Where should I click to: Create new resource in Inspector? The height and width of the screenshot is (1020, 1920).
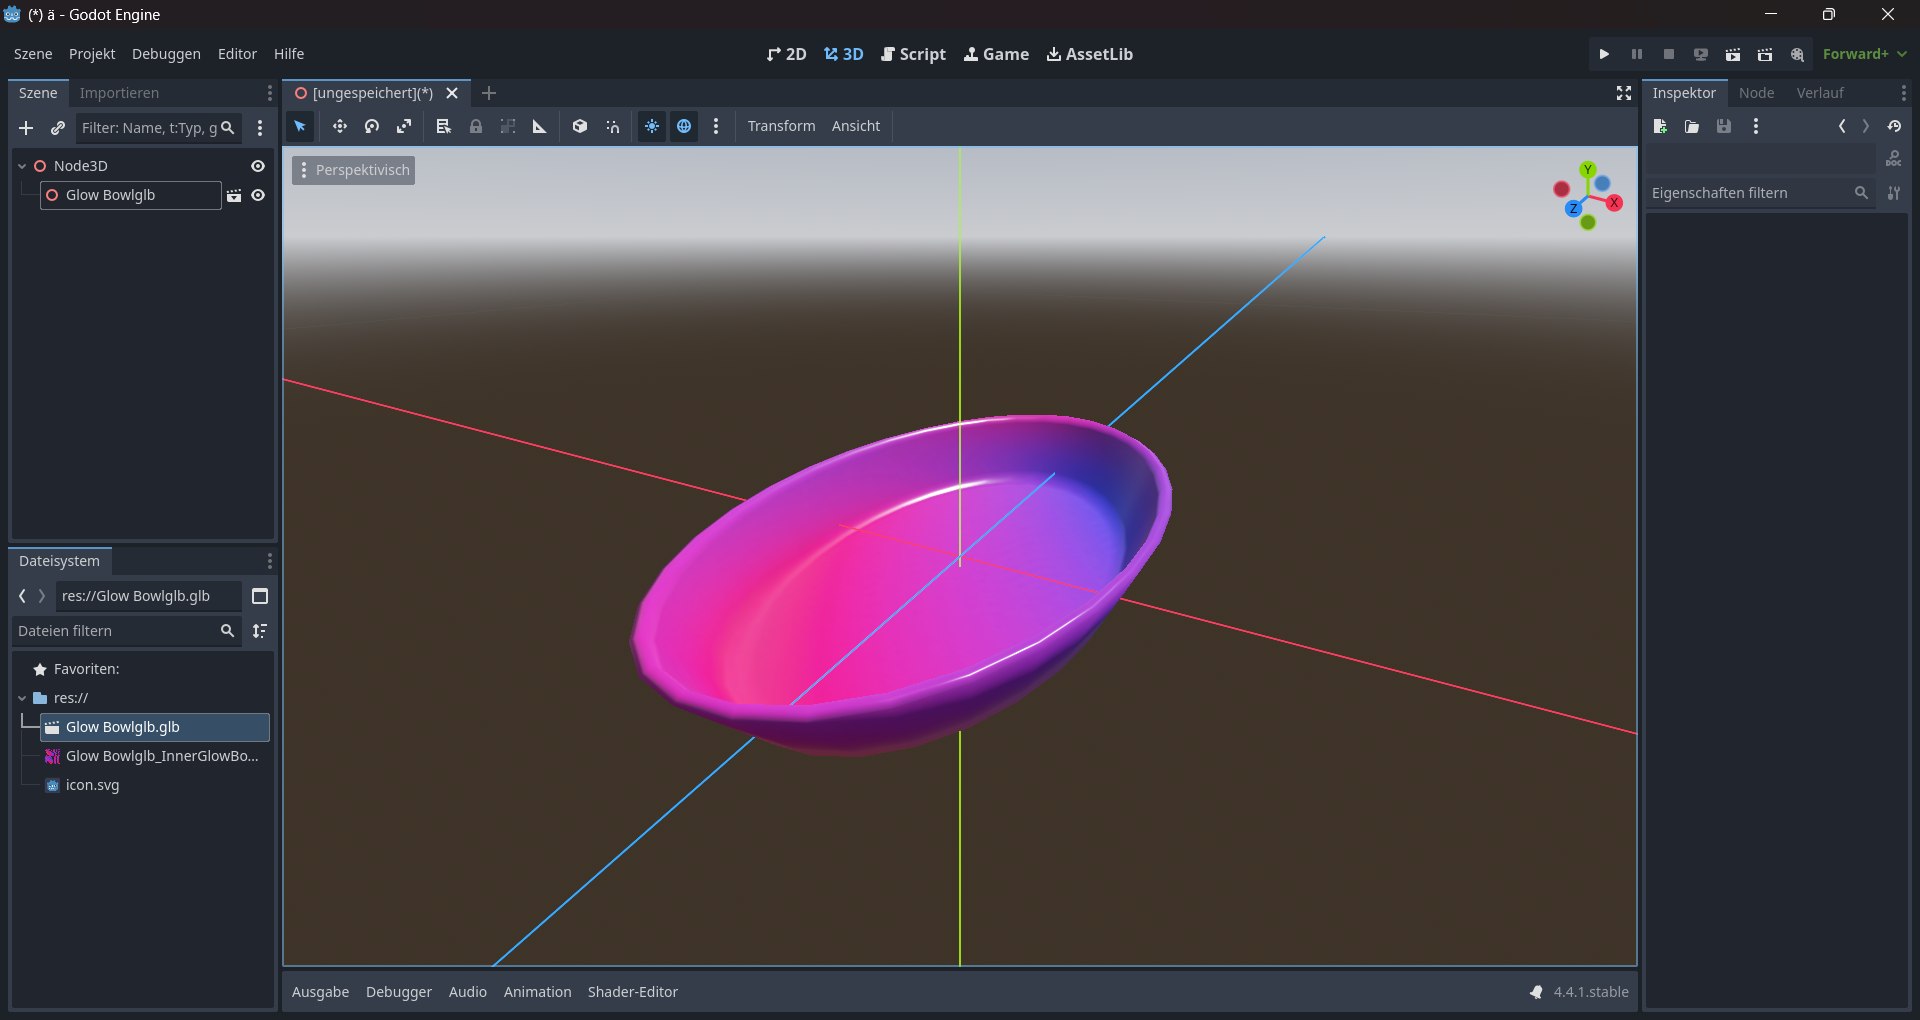(x=1660, y=126)
